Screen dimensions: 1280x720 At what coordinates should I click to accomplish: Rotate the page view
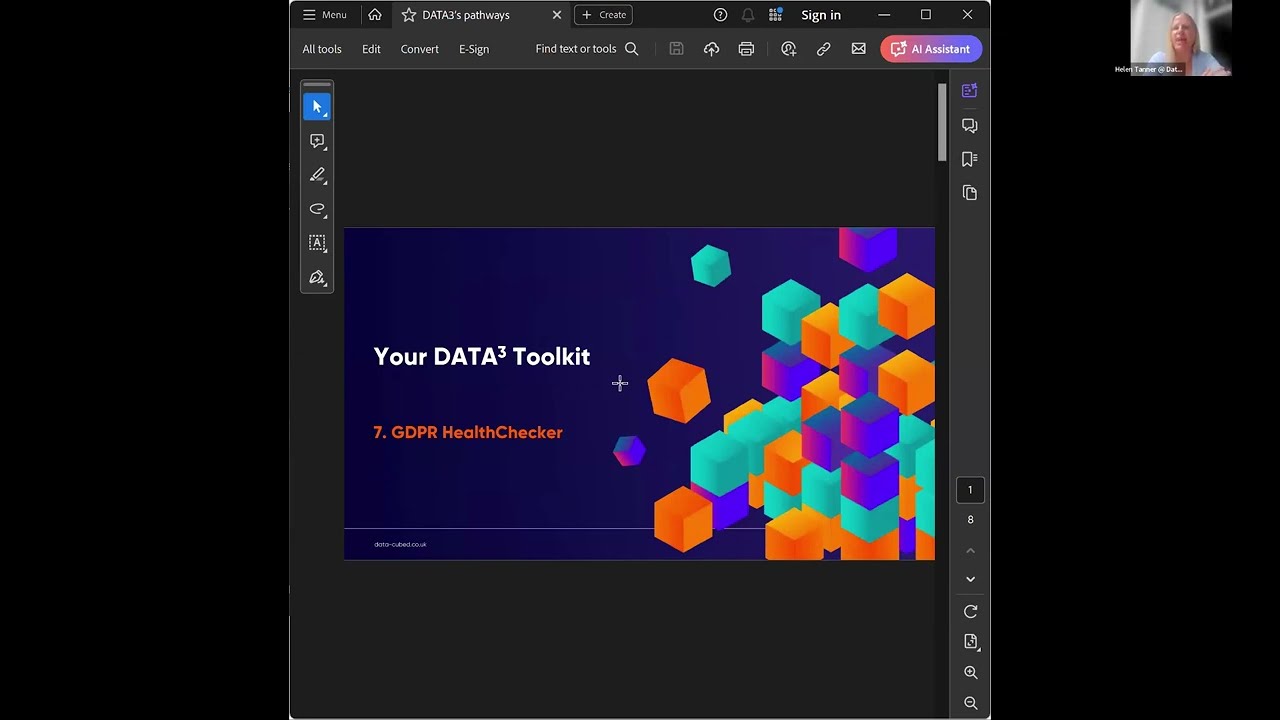coord(970,611)
